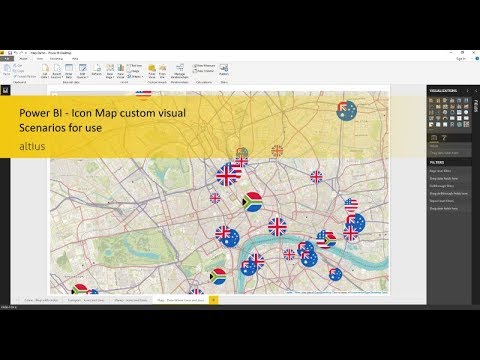Click the largest South Africa flag marker
Image resolution: width=480 pixels, height=360 pixels.
pos(252,202)
